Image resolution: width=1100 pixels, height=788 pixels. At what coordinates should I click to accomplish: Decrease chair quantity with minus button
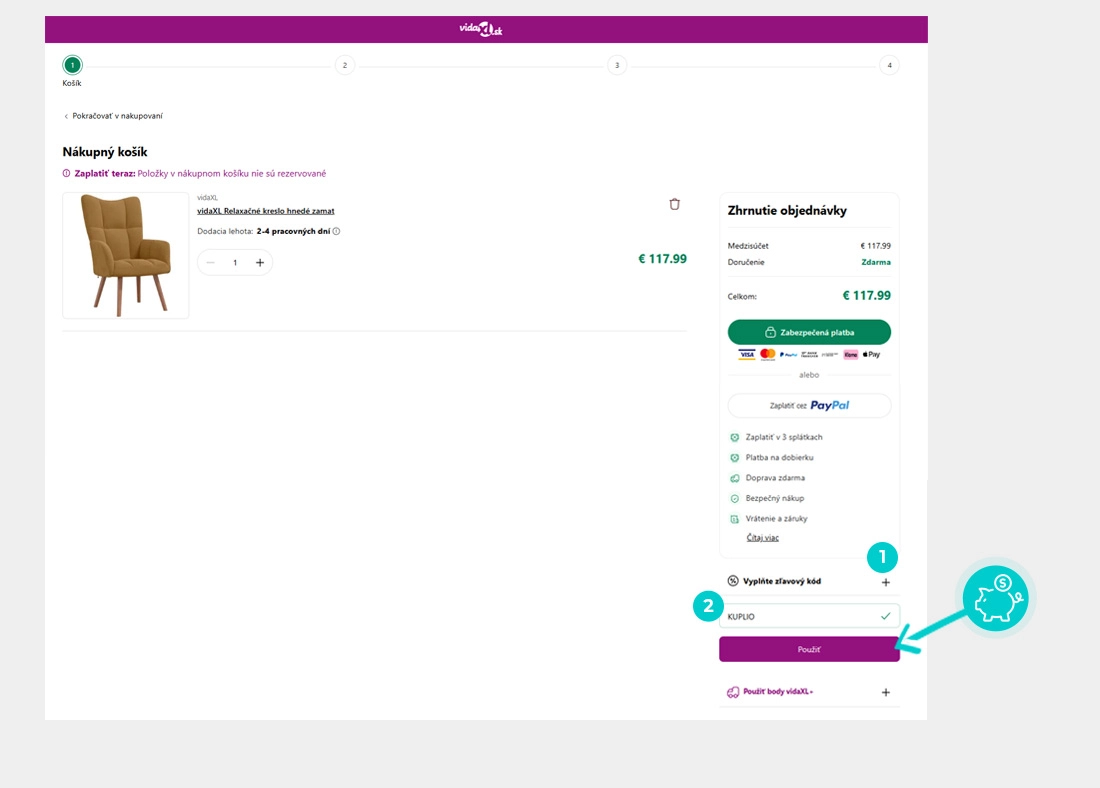pyautogui.click(x=210, y=262)
